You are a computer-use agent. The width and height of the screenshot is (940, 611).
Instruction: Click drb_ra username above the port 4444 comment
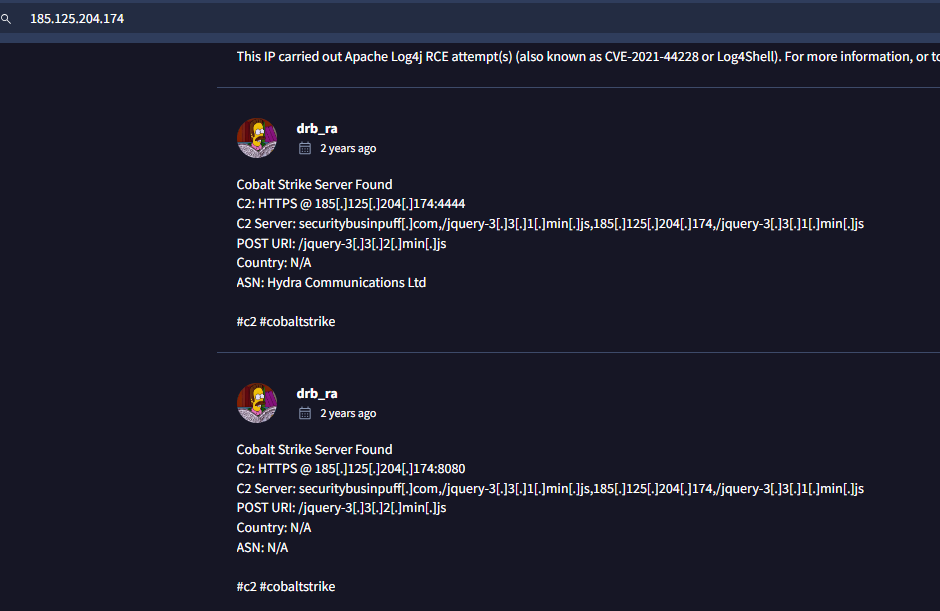coord(317,128)
